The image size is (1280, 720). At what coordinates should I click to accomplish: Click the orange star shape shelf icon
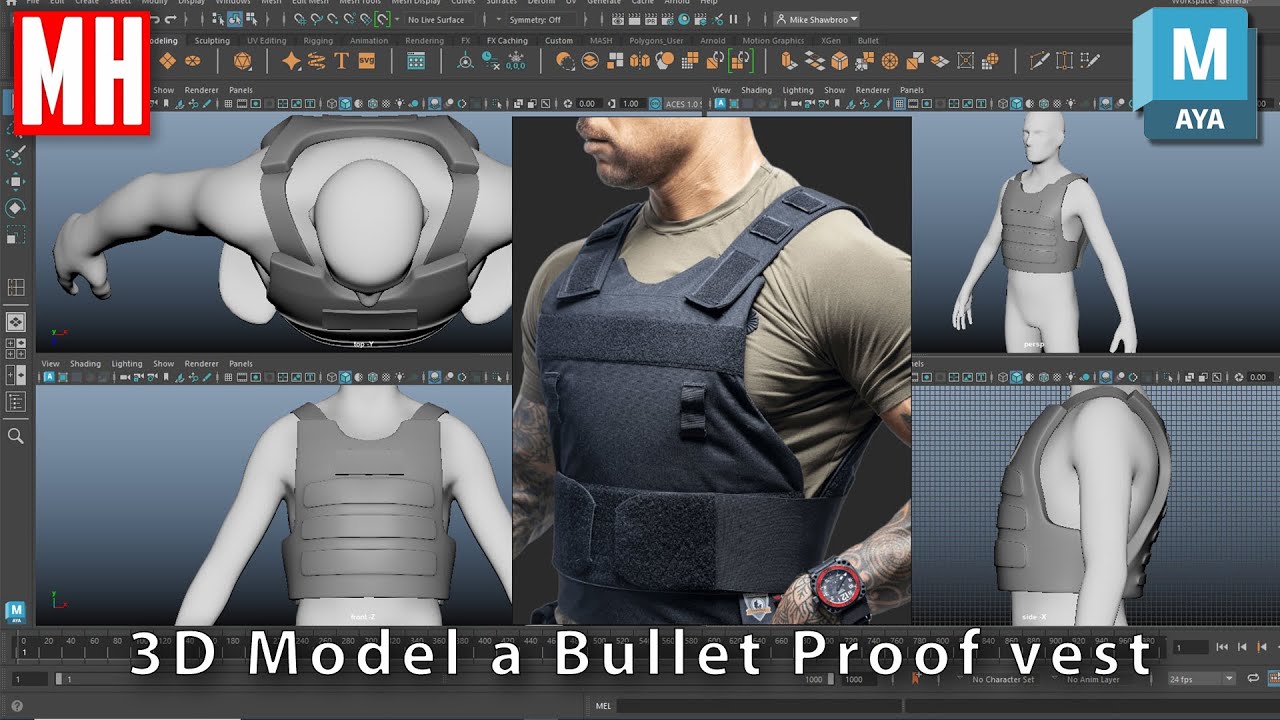(x=291, y=61)
